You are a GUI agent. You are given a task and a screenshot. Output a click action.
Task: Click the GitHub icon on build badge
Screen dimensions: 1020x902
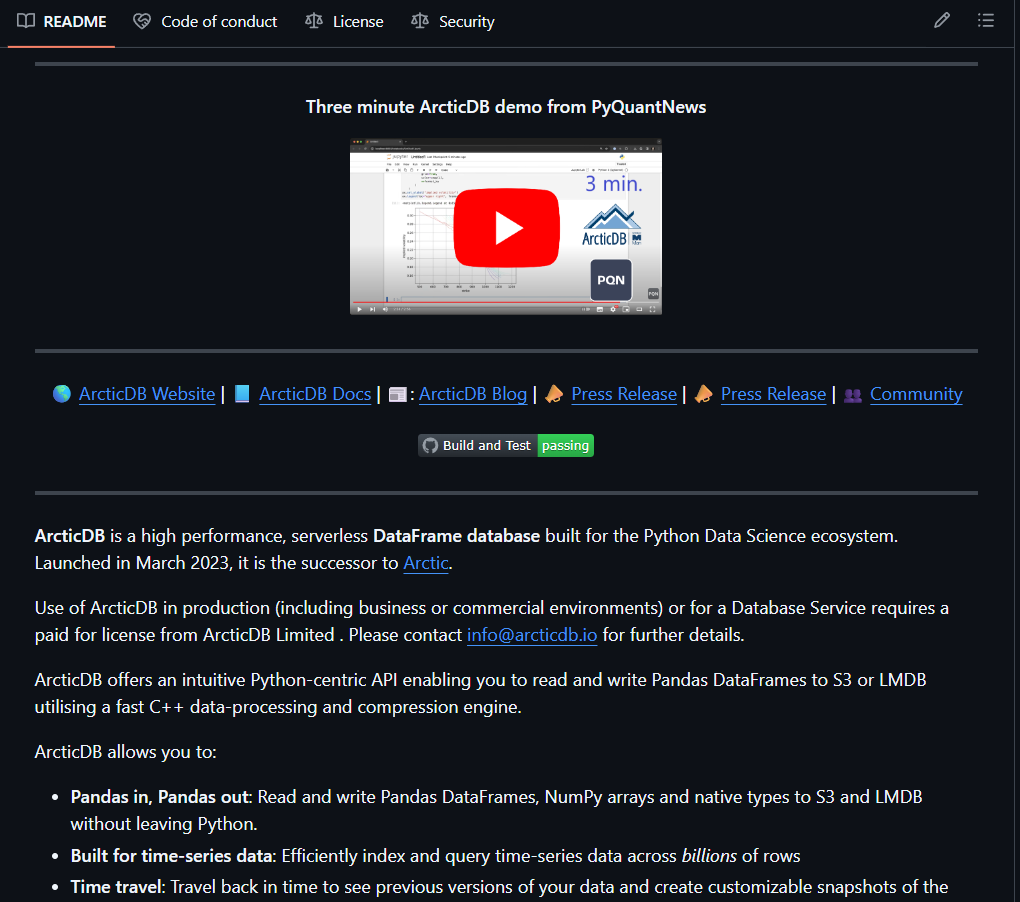[x=430, y=445]
